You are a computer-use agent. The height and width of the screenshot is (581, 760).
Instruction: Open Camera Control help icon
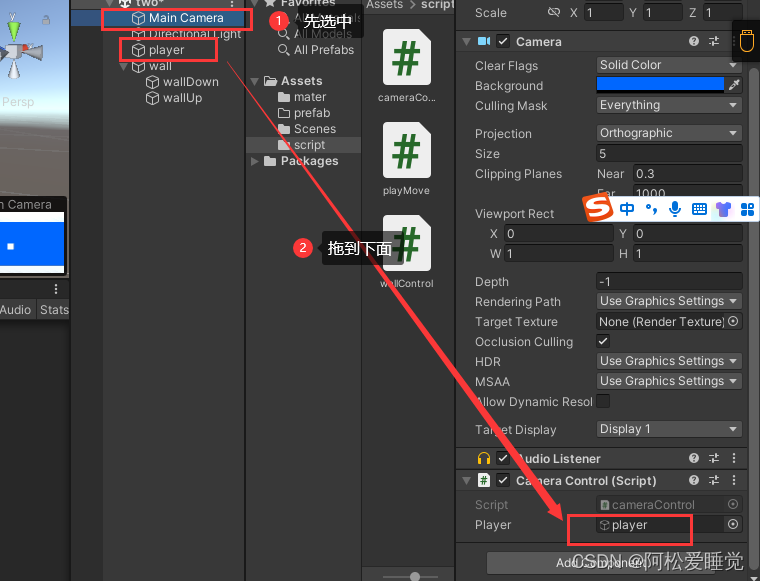coord(694,480)
